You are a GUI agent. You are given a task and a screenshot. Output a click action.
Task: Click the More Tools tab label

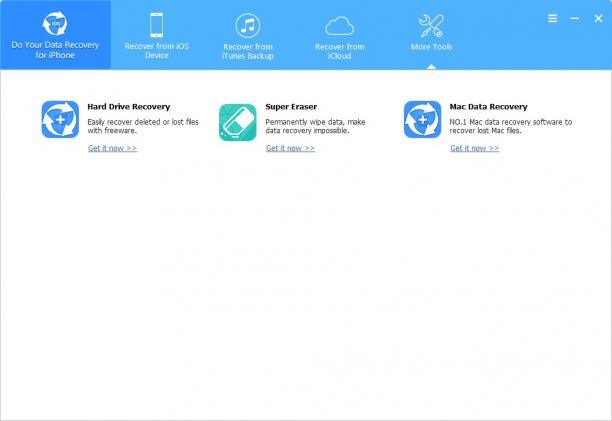pos(431,47)
